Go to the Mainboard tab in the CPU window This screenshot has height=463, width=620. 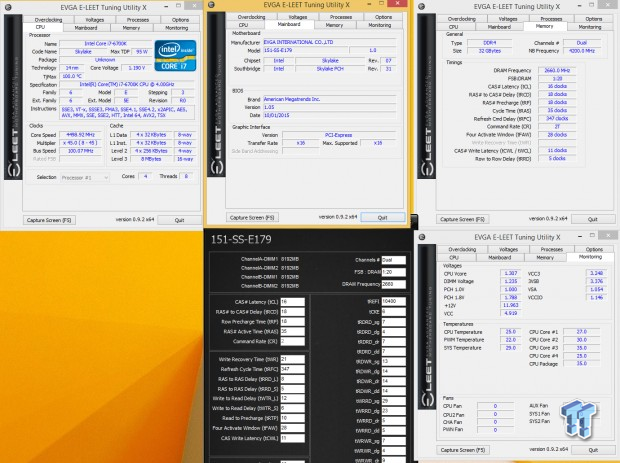[86, 28]
